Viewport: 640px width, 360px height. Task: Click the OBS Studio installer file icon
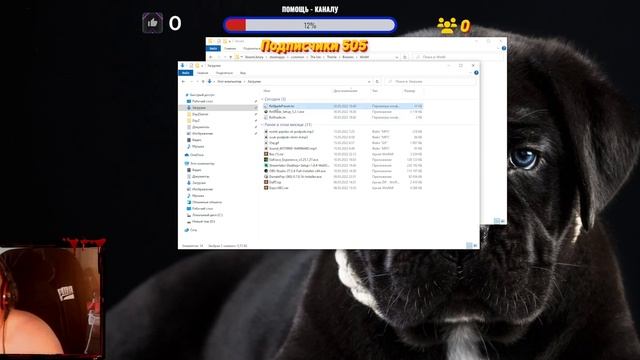266,171
